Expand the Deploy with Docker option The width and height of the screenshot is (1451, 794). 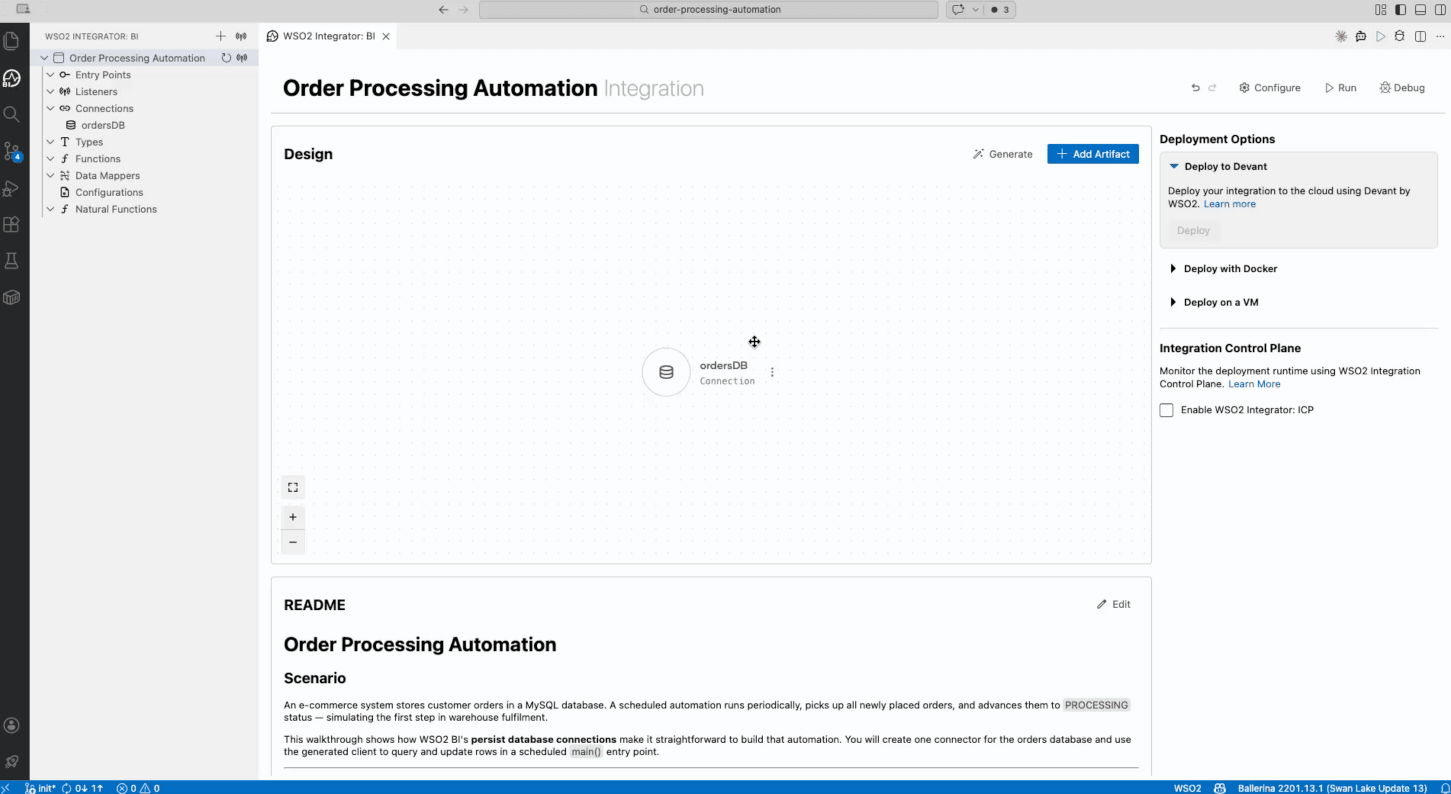point(1173,269)
